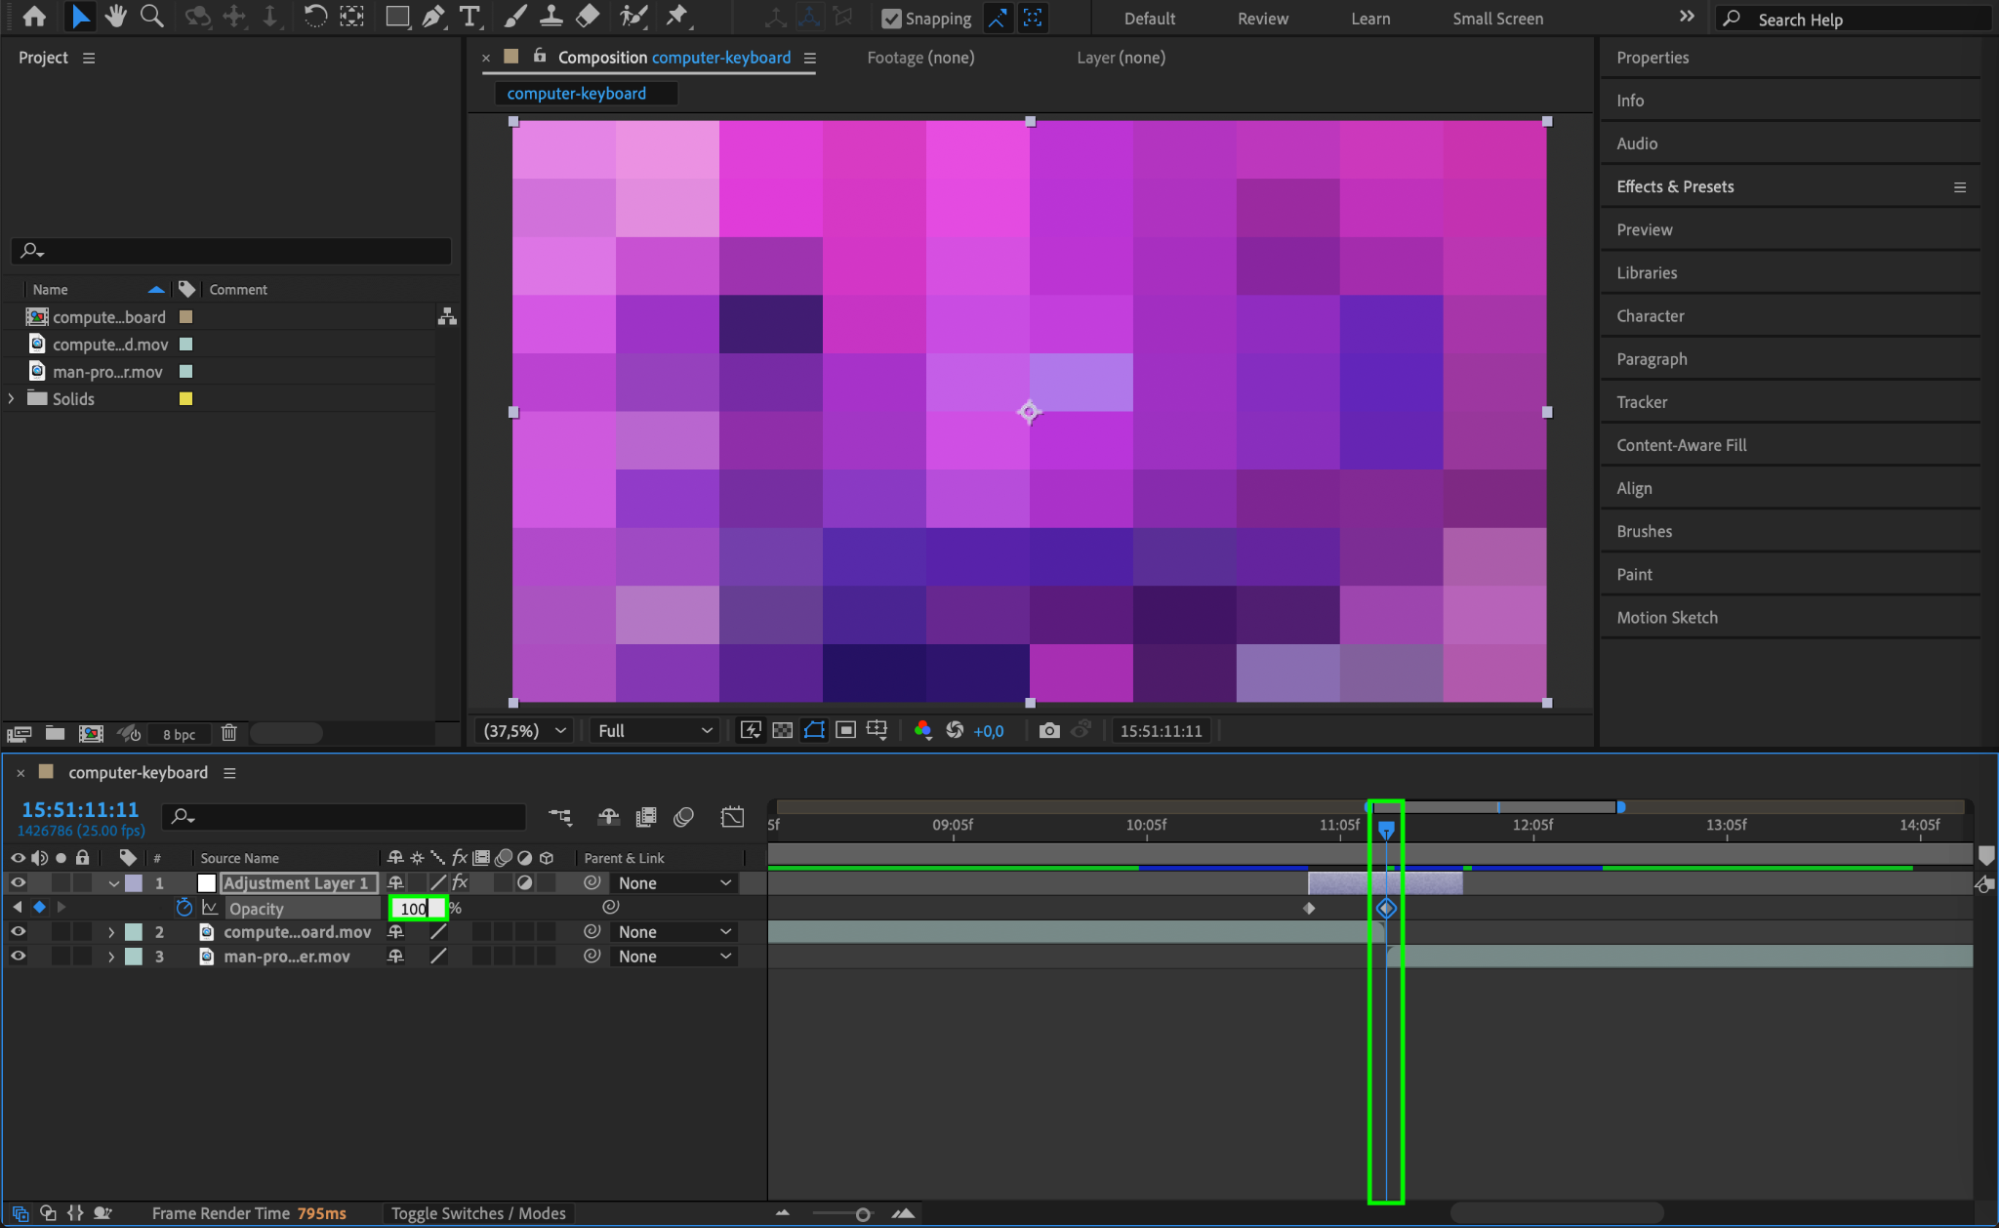Select the Puppet Pin tool
This screenshot has height=1228, width=1999.
pos(678,16)
